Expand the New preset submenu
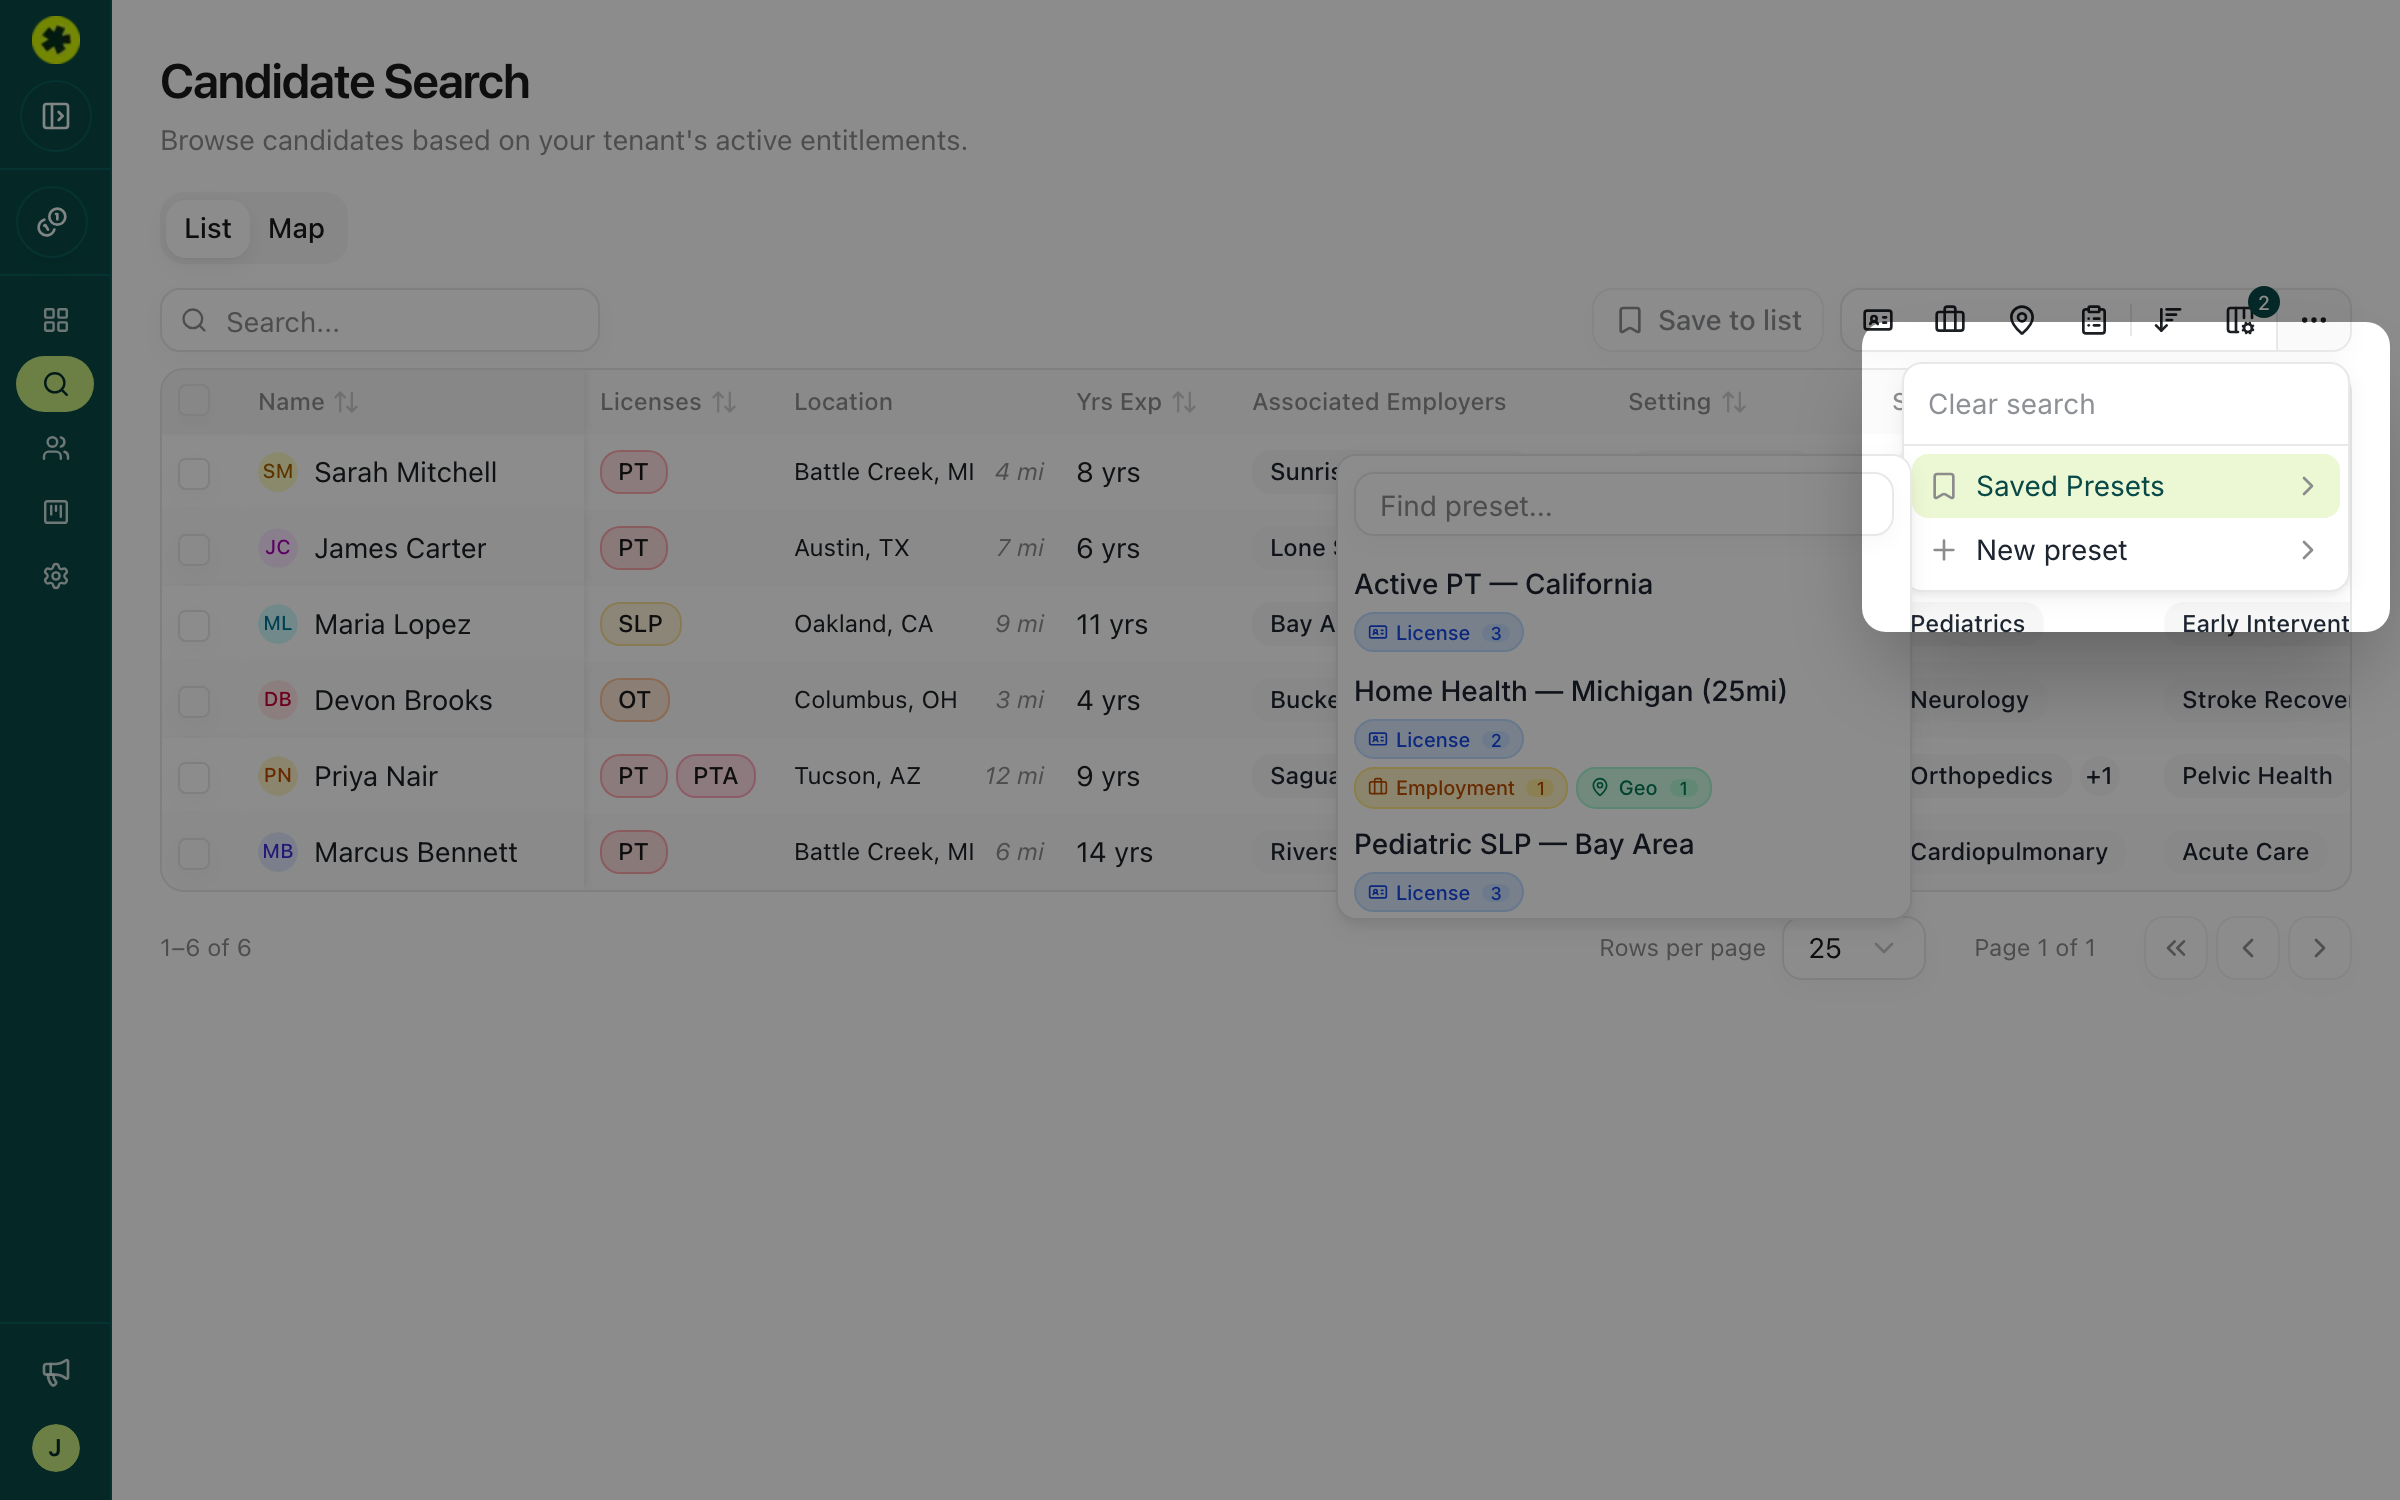This screenshot has height=1500, width=2400. [x=2126, y=550]
